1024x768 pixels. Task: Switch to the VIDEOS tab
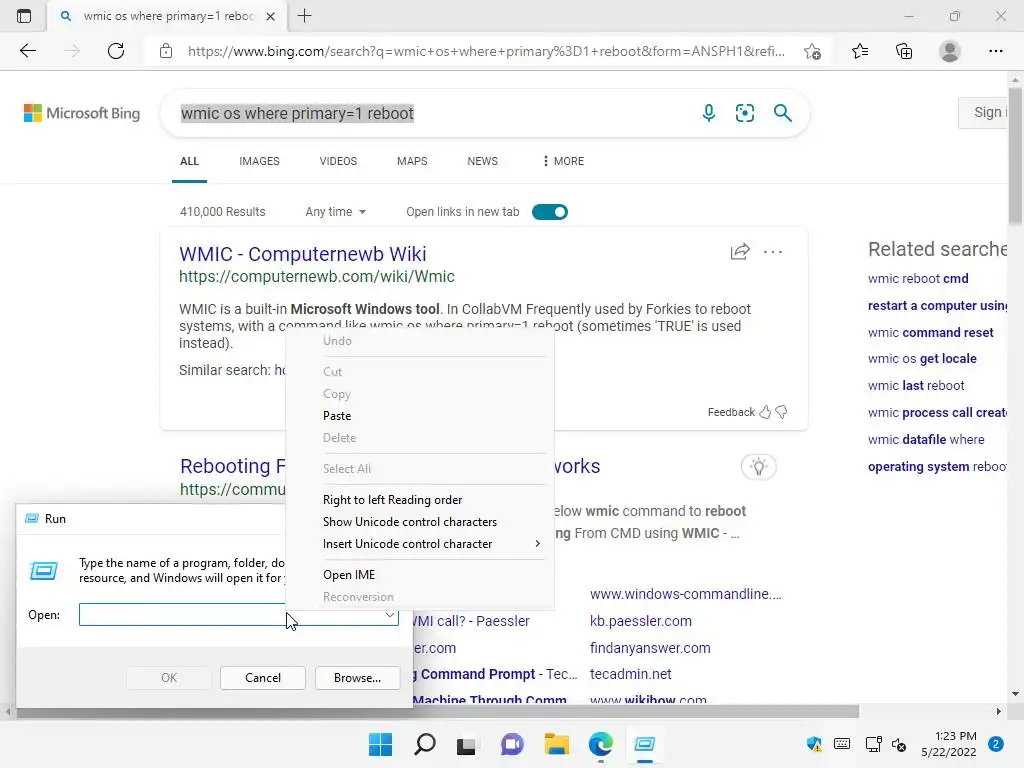338,161
